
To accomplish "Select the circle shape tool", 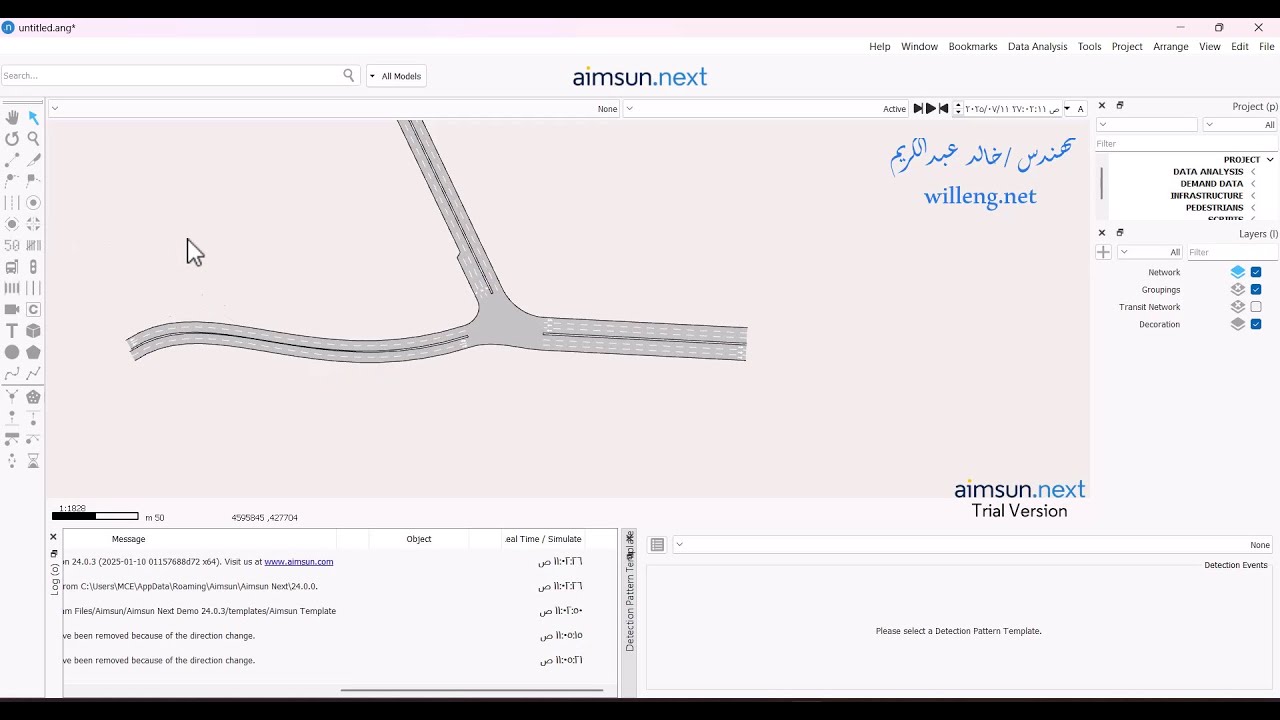I will (x=12, y=352).
